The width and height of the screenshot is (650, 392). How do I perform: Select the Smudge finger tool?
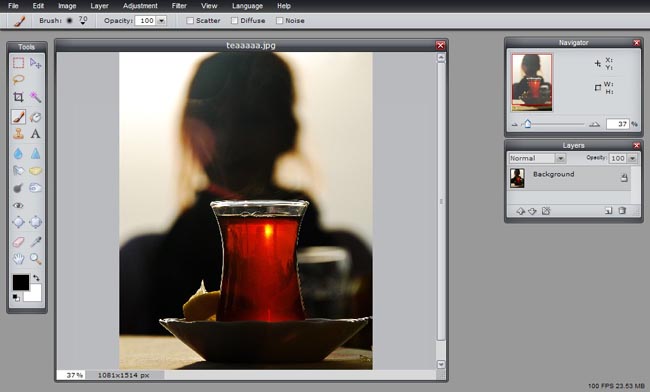pyautogui.click(x=18, y=170)
